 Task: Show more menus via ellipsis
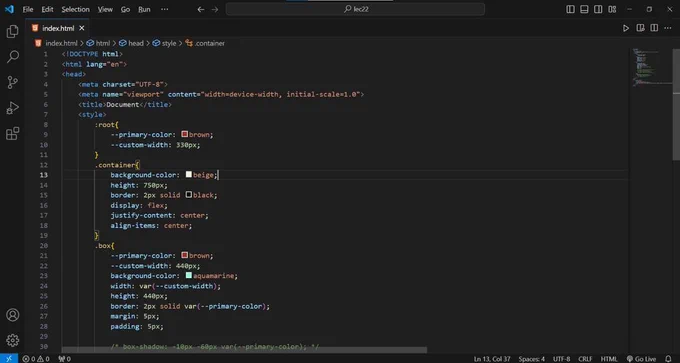tap(164, 9)
